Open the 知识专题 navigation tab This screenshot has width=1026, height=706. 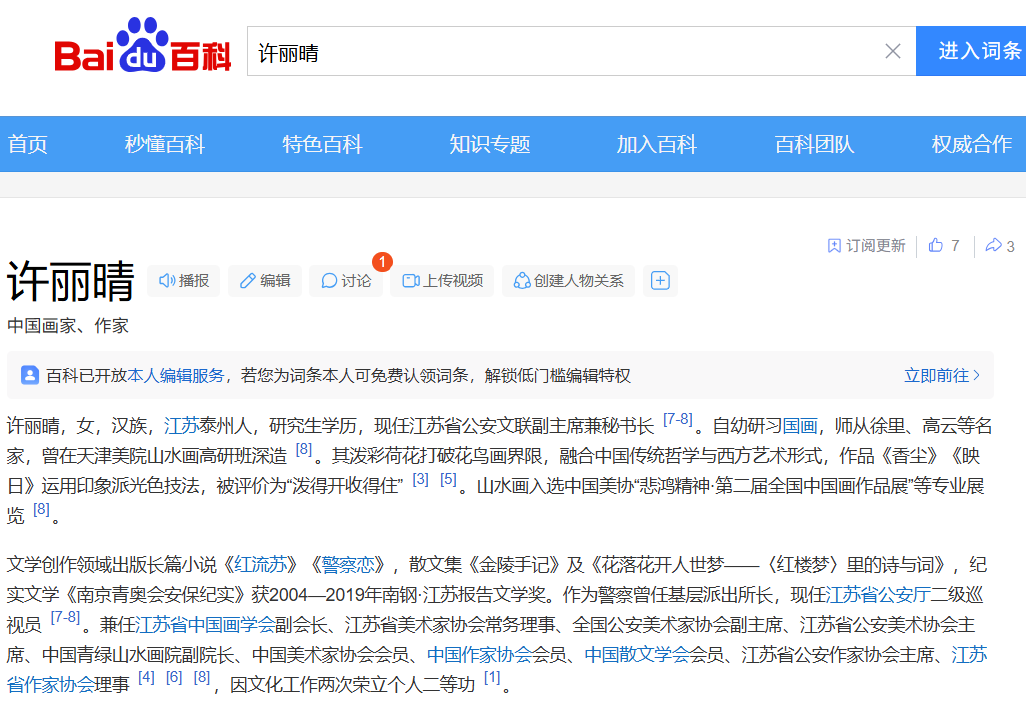point(489,144)
